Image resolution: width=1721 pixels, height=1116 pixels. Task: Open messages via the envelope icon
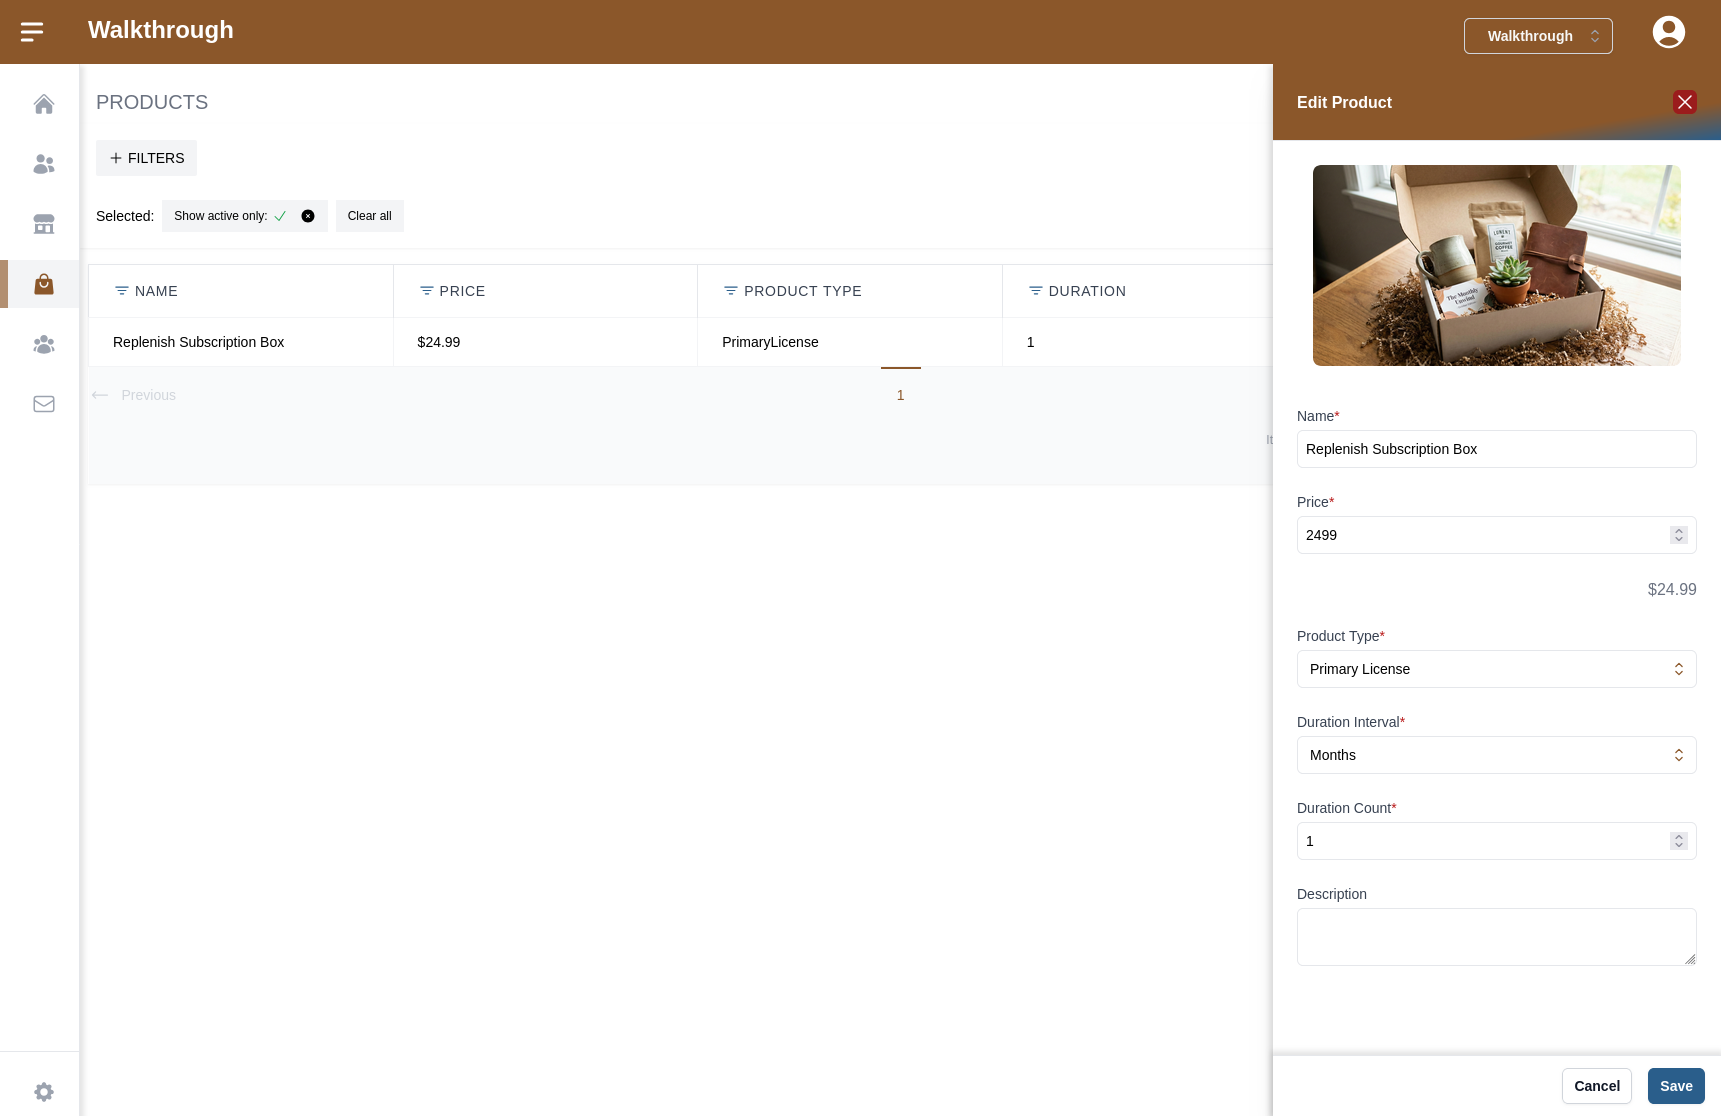pyautogui.click(x=43, y=404)
